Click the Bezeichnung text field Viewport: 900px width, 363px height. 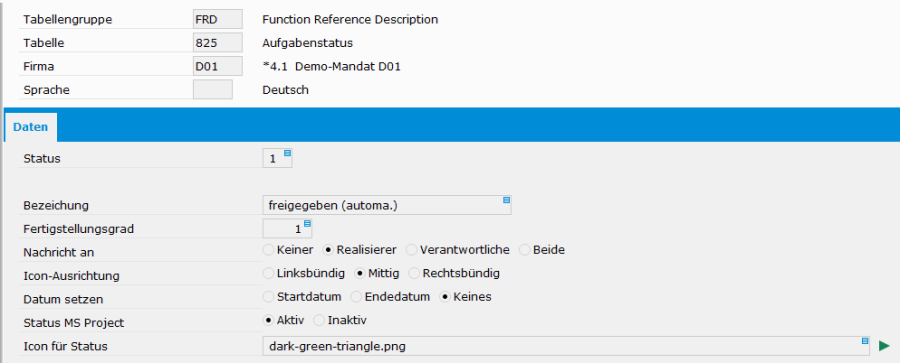[386, 205]
